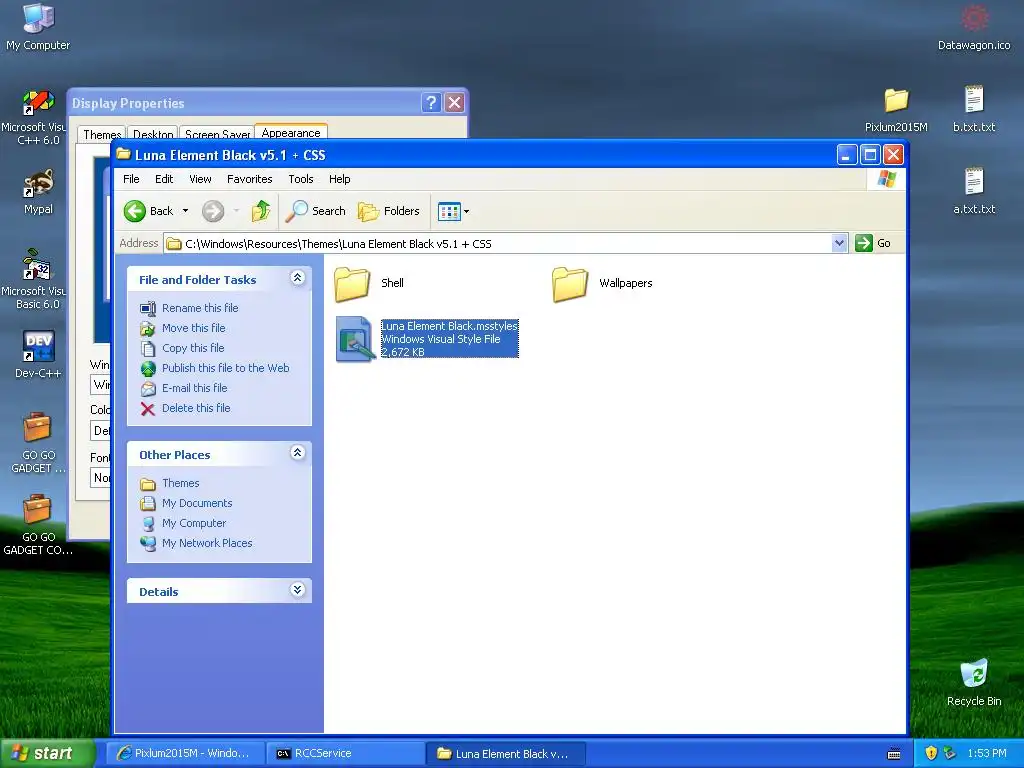The image size is (1024, 768).
Task: Click the Publish to Web globe icon
Action: 148,368
